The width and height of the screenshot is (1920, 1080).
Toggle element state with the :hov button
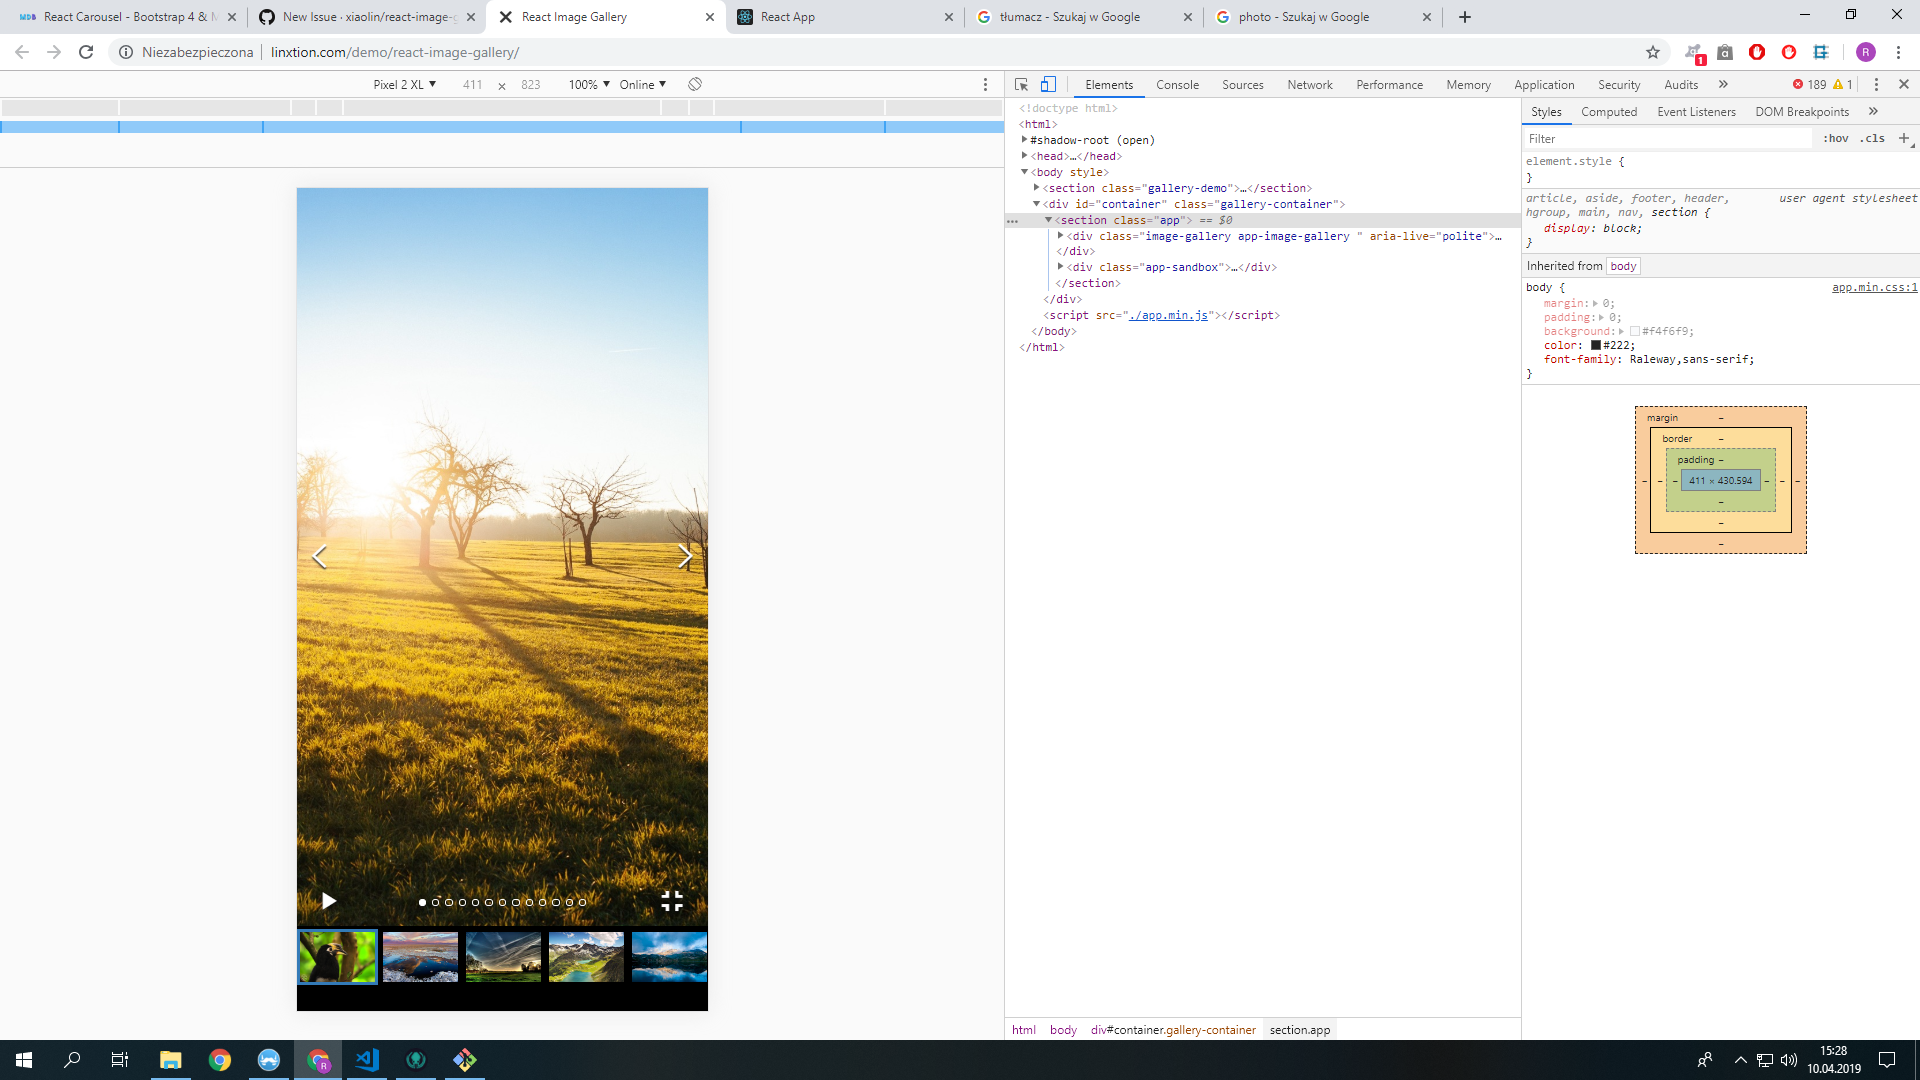coord(1838,138)
